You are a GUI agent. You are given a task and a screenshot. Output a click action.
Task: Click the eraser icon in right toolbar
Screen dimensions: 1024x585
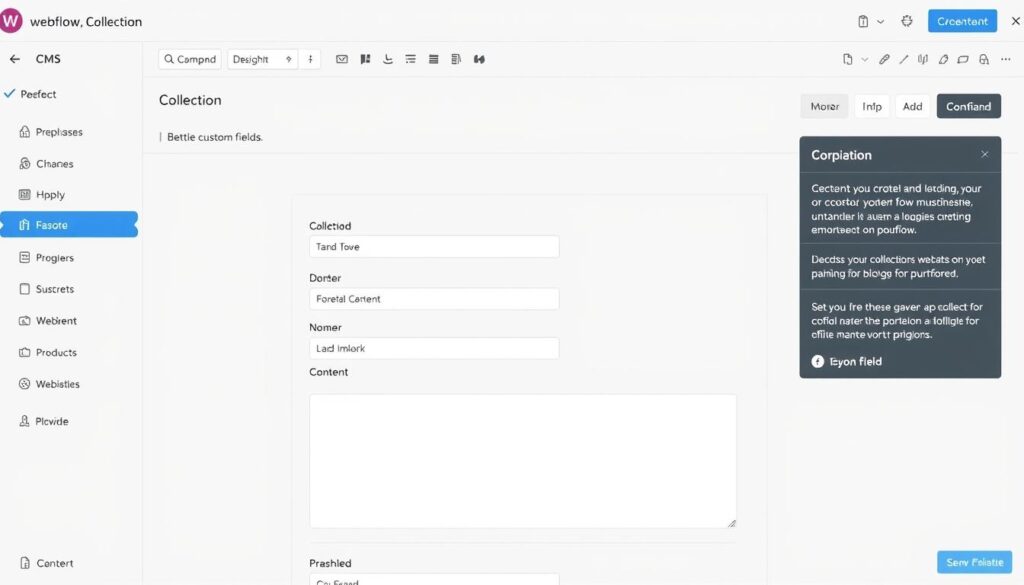click(942, 59)
